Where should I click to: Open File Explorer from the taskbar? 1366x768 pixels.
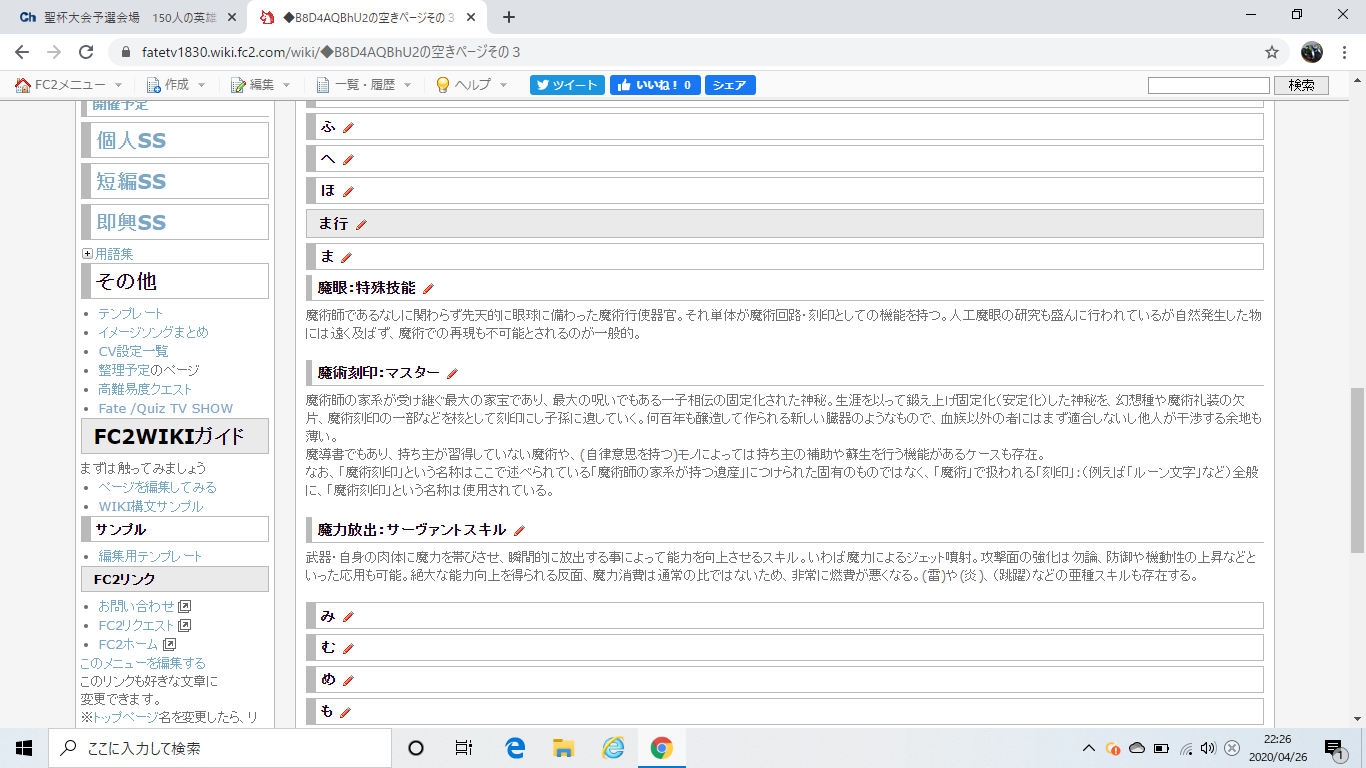tap(563, 748)
